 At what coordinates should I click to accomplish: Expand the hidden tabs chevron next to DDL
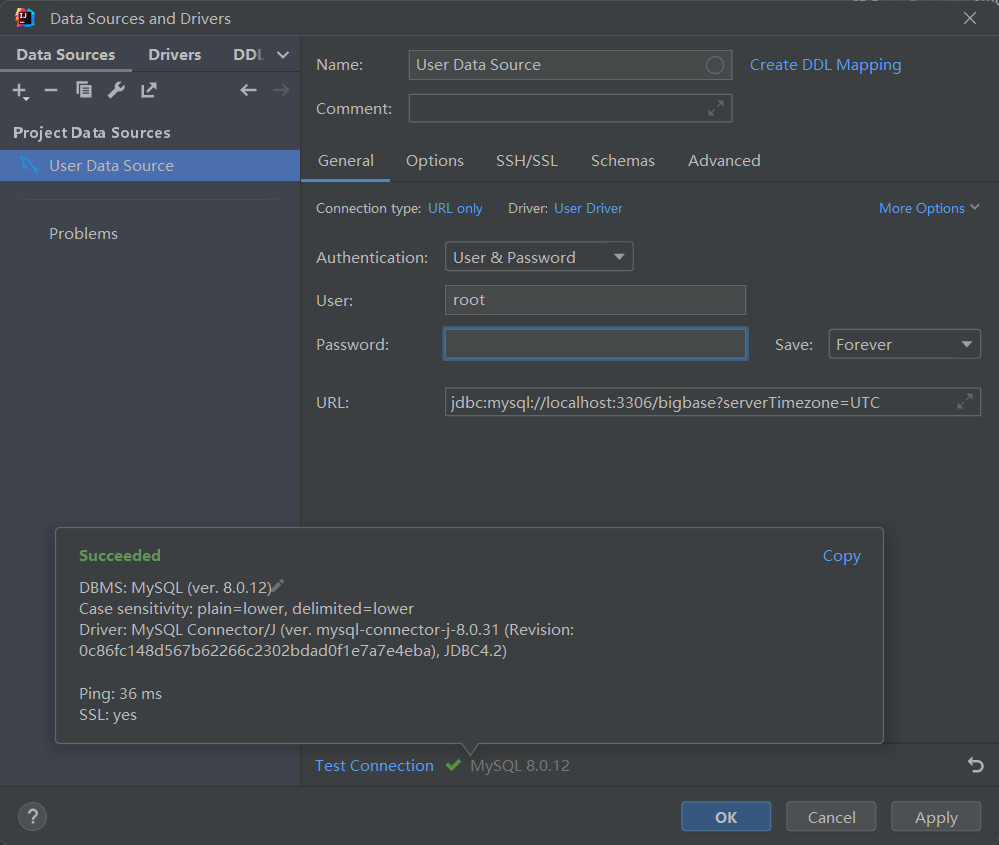[283, 55]
